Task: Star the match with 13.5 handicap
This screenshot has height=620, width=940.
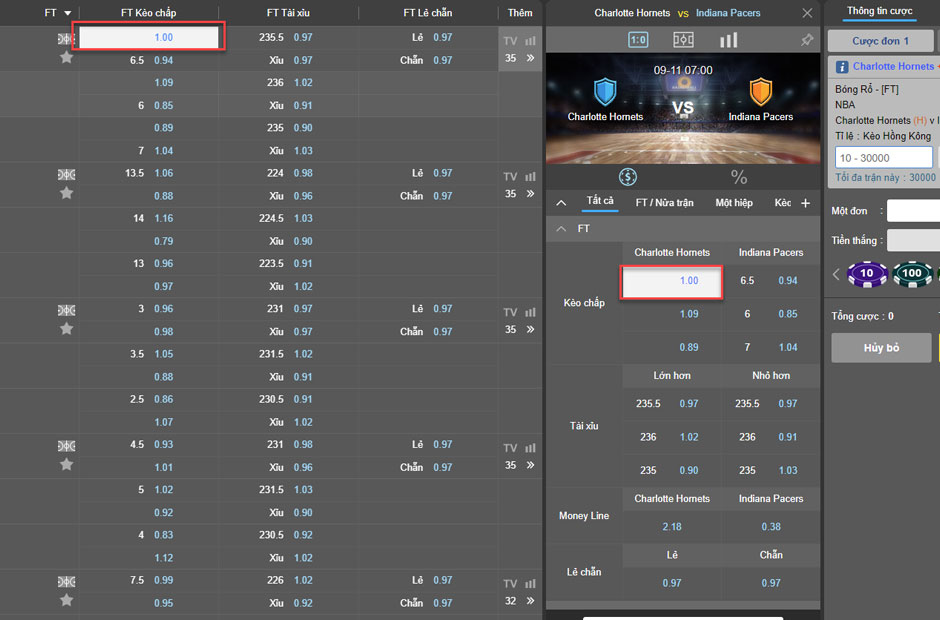Action: 67,193
